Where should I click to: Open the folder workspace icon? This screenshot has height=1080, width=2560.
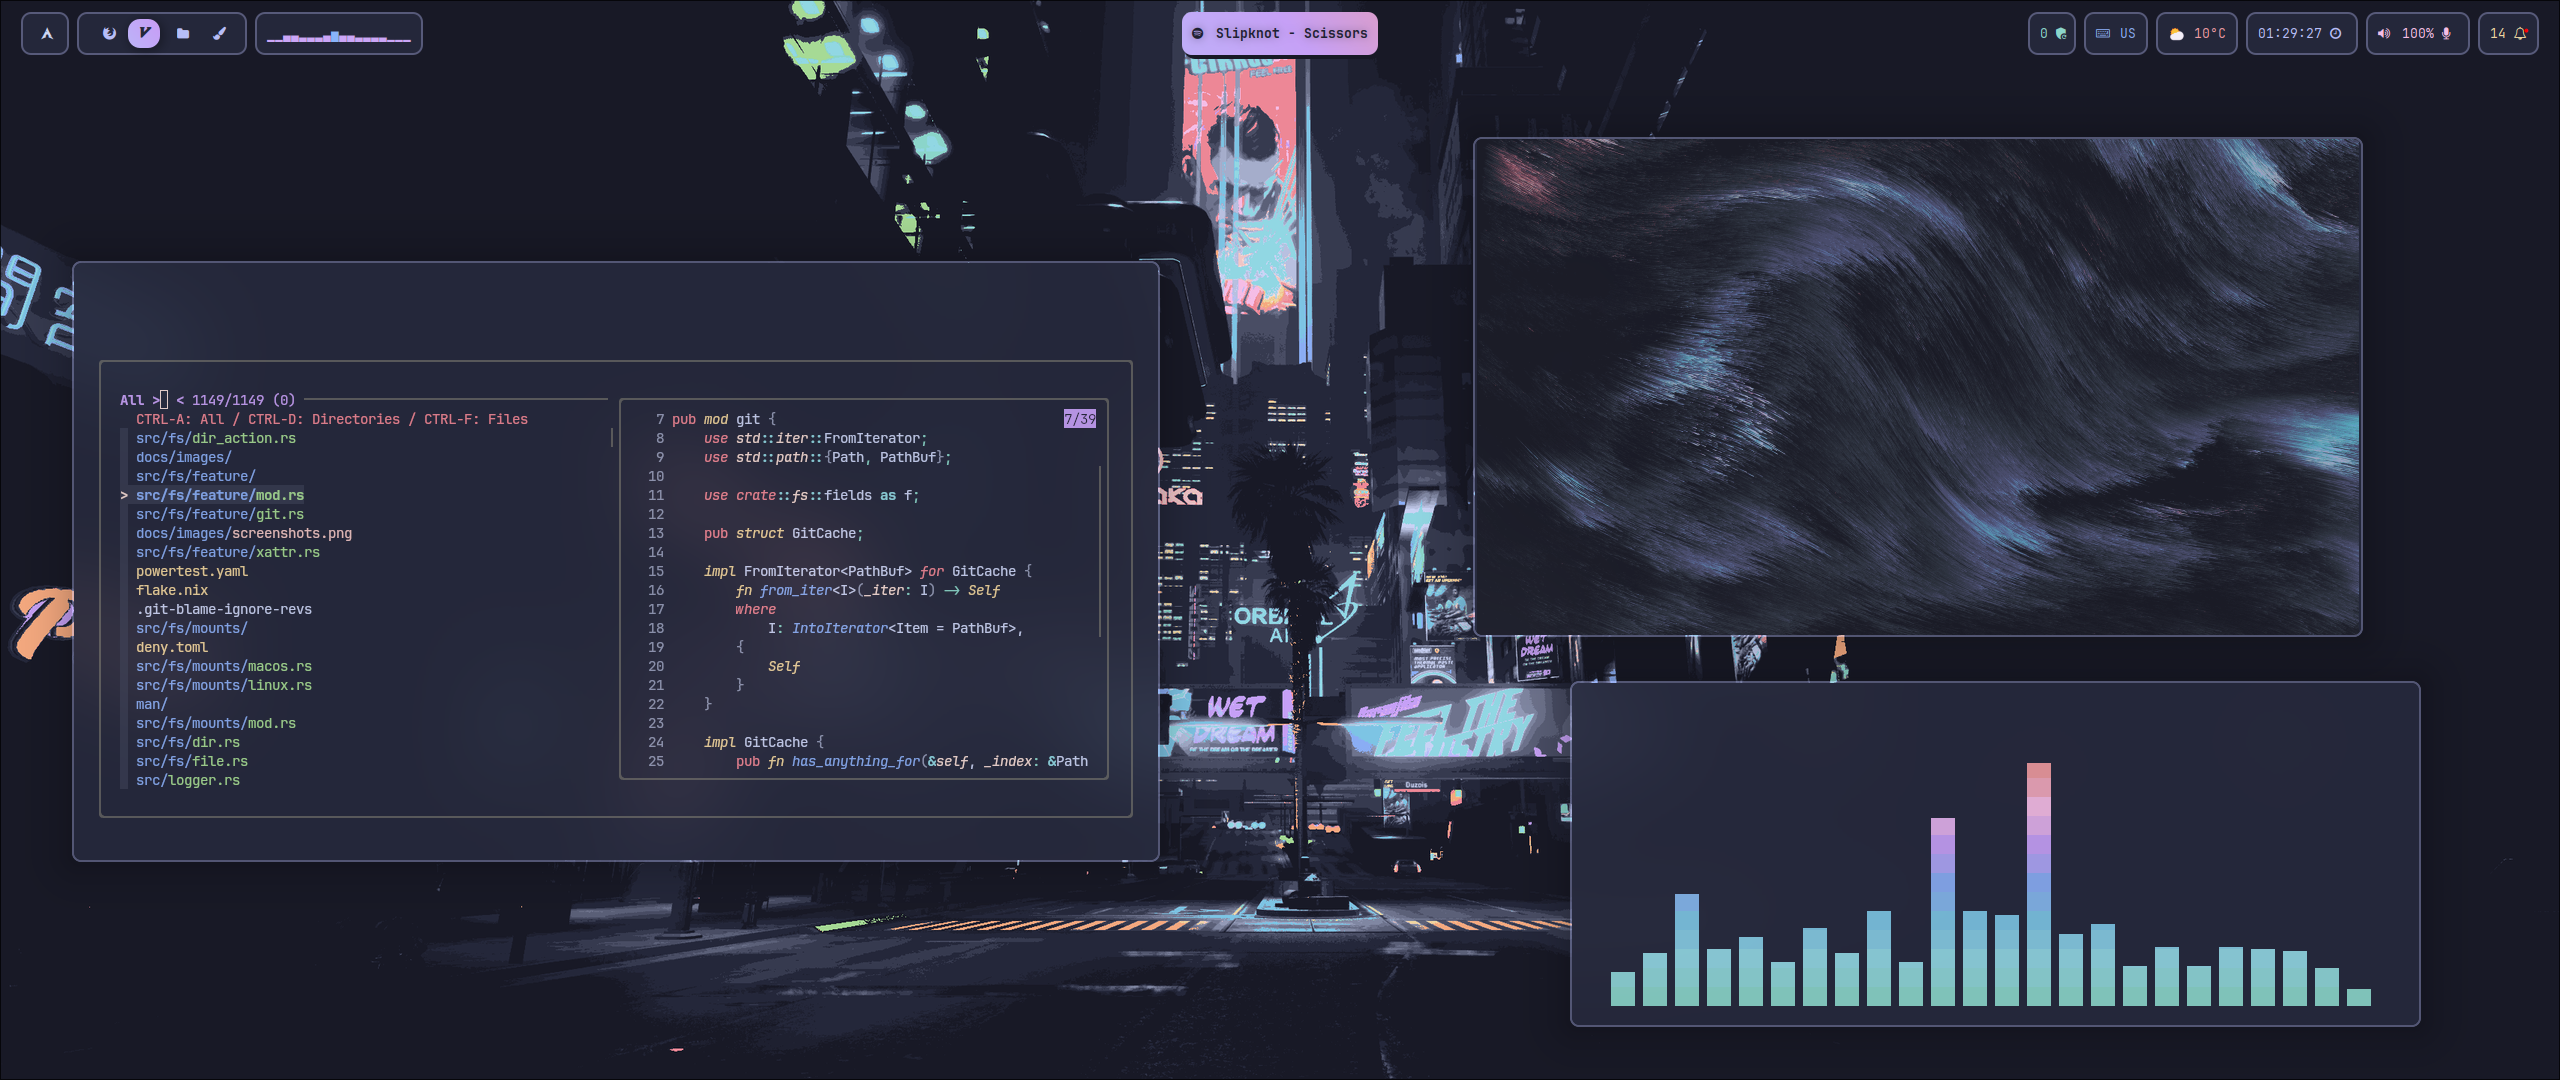click(x=182, y=33)
